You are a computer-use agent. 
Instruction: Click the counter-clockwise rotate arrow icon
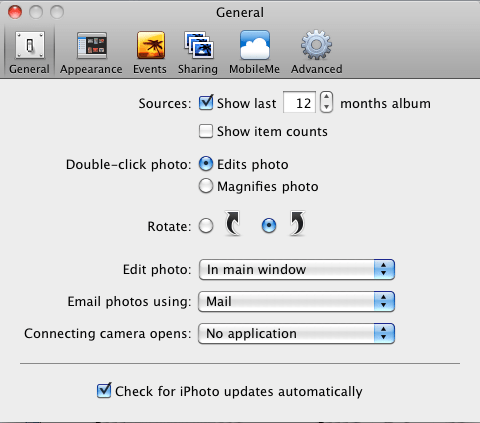233,223
